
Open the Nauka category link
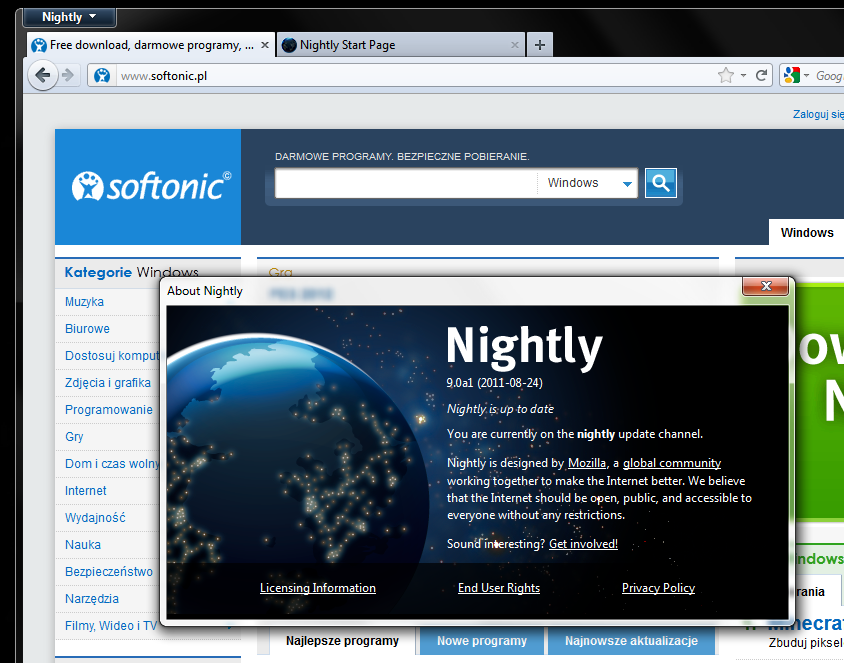coord(83,545)
